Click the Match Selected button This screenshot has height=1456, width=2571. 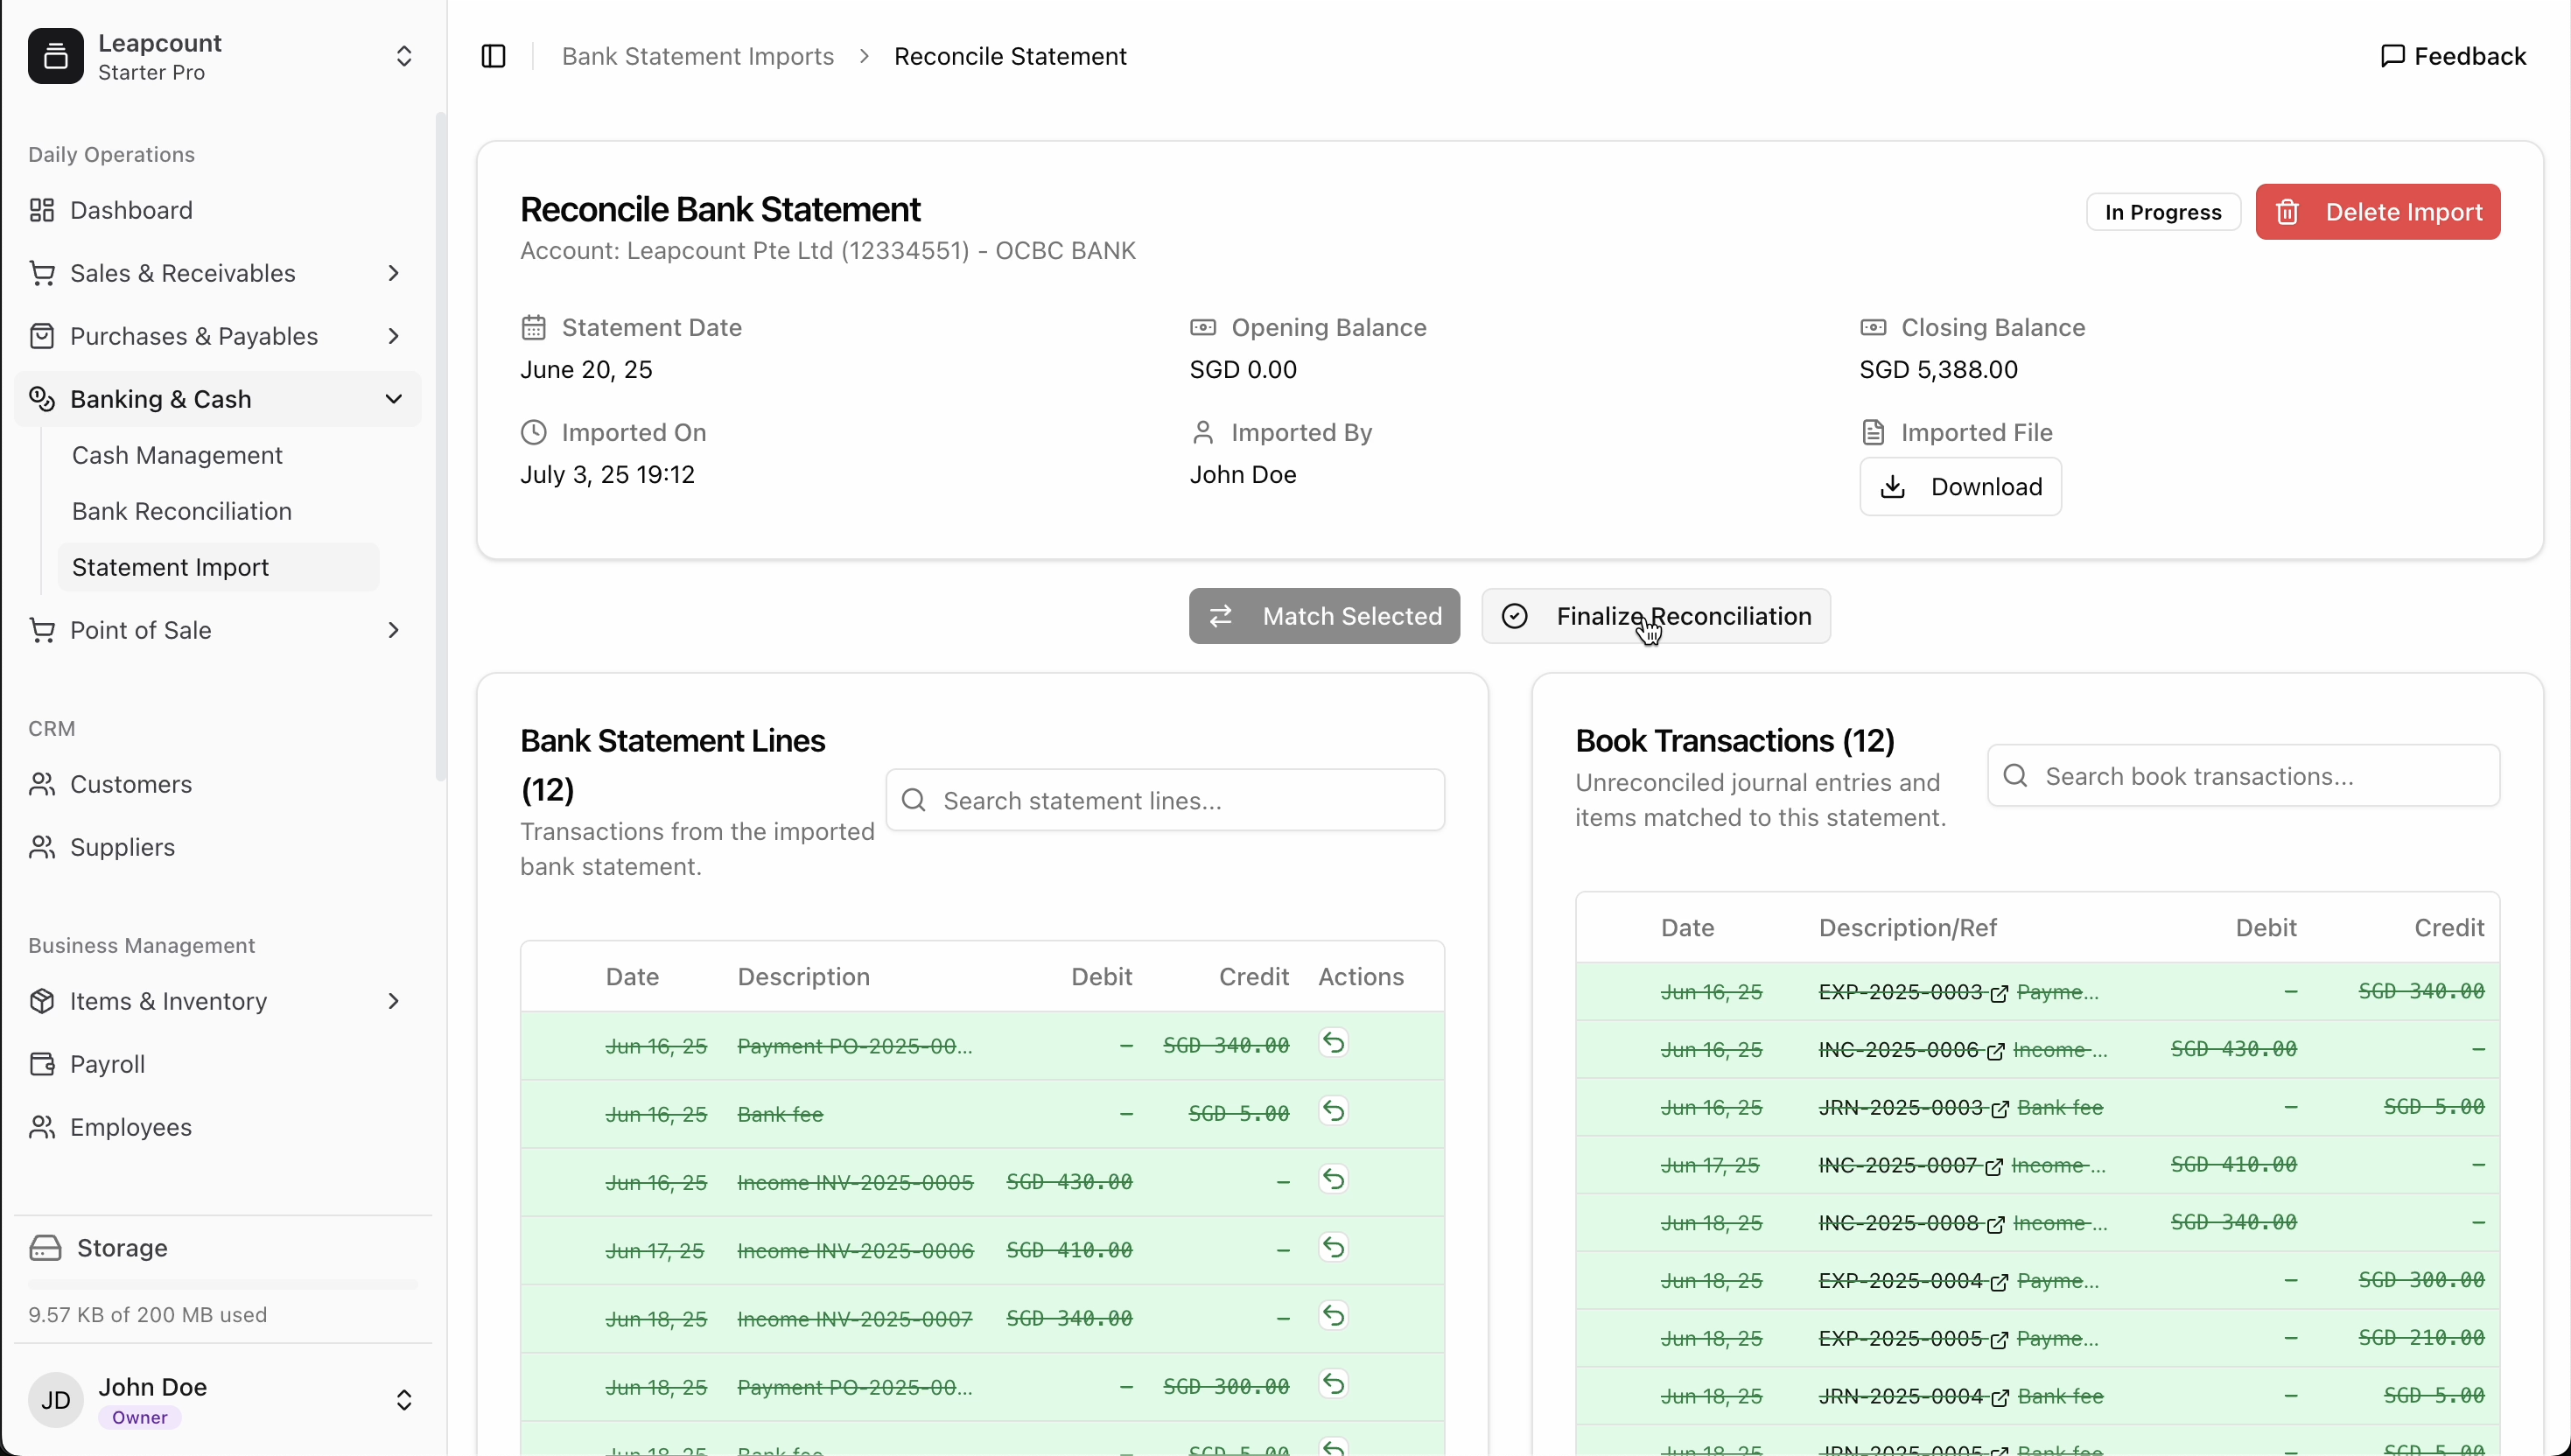tap(1324, 616)
